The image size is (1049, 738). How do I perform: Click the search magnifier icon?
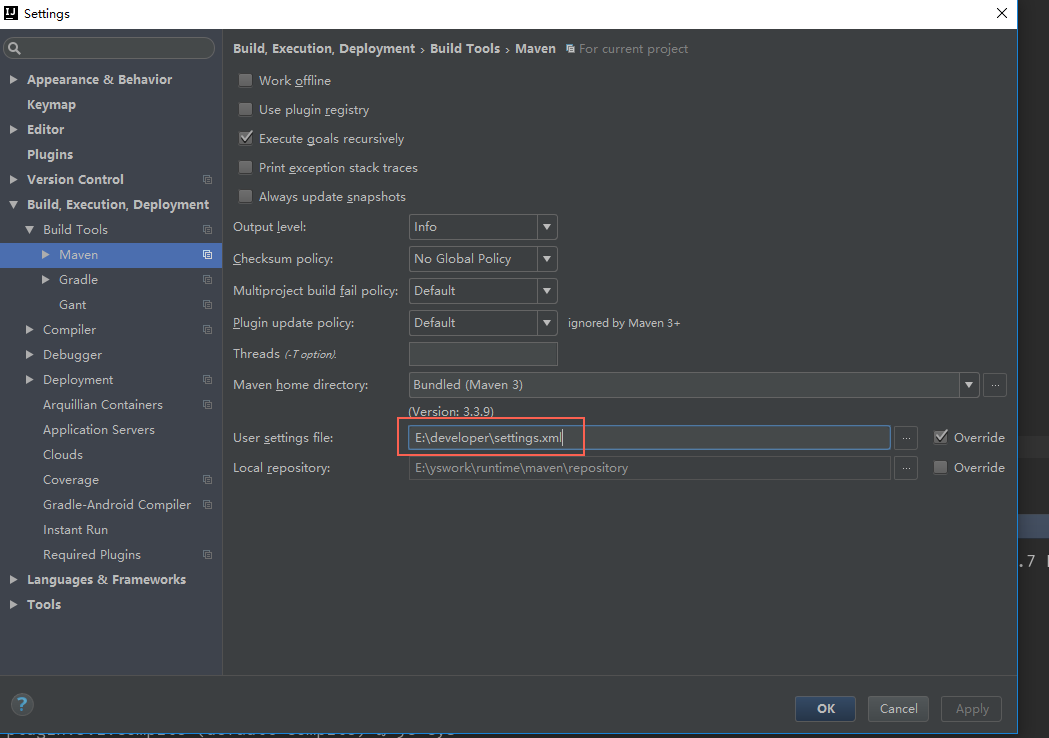coord(14,48)
